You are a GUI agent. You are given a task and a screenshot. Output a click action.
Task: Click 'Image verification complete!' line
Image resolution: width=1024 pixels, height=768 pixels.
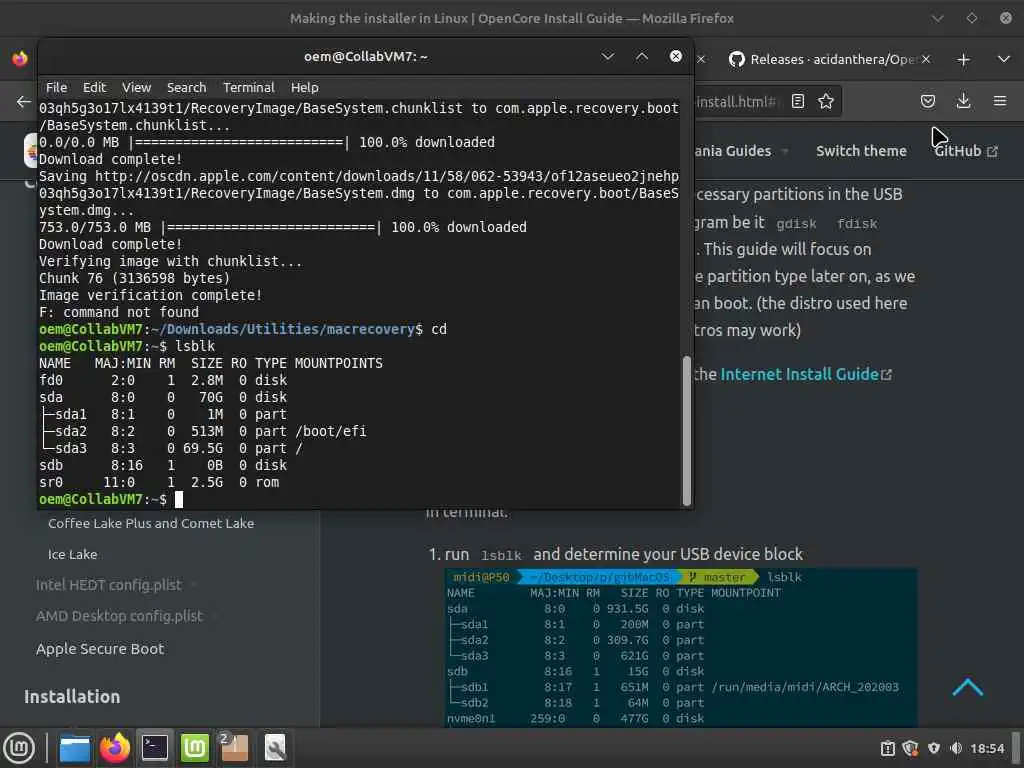tap(150, 295)
